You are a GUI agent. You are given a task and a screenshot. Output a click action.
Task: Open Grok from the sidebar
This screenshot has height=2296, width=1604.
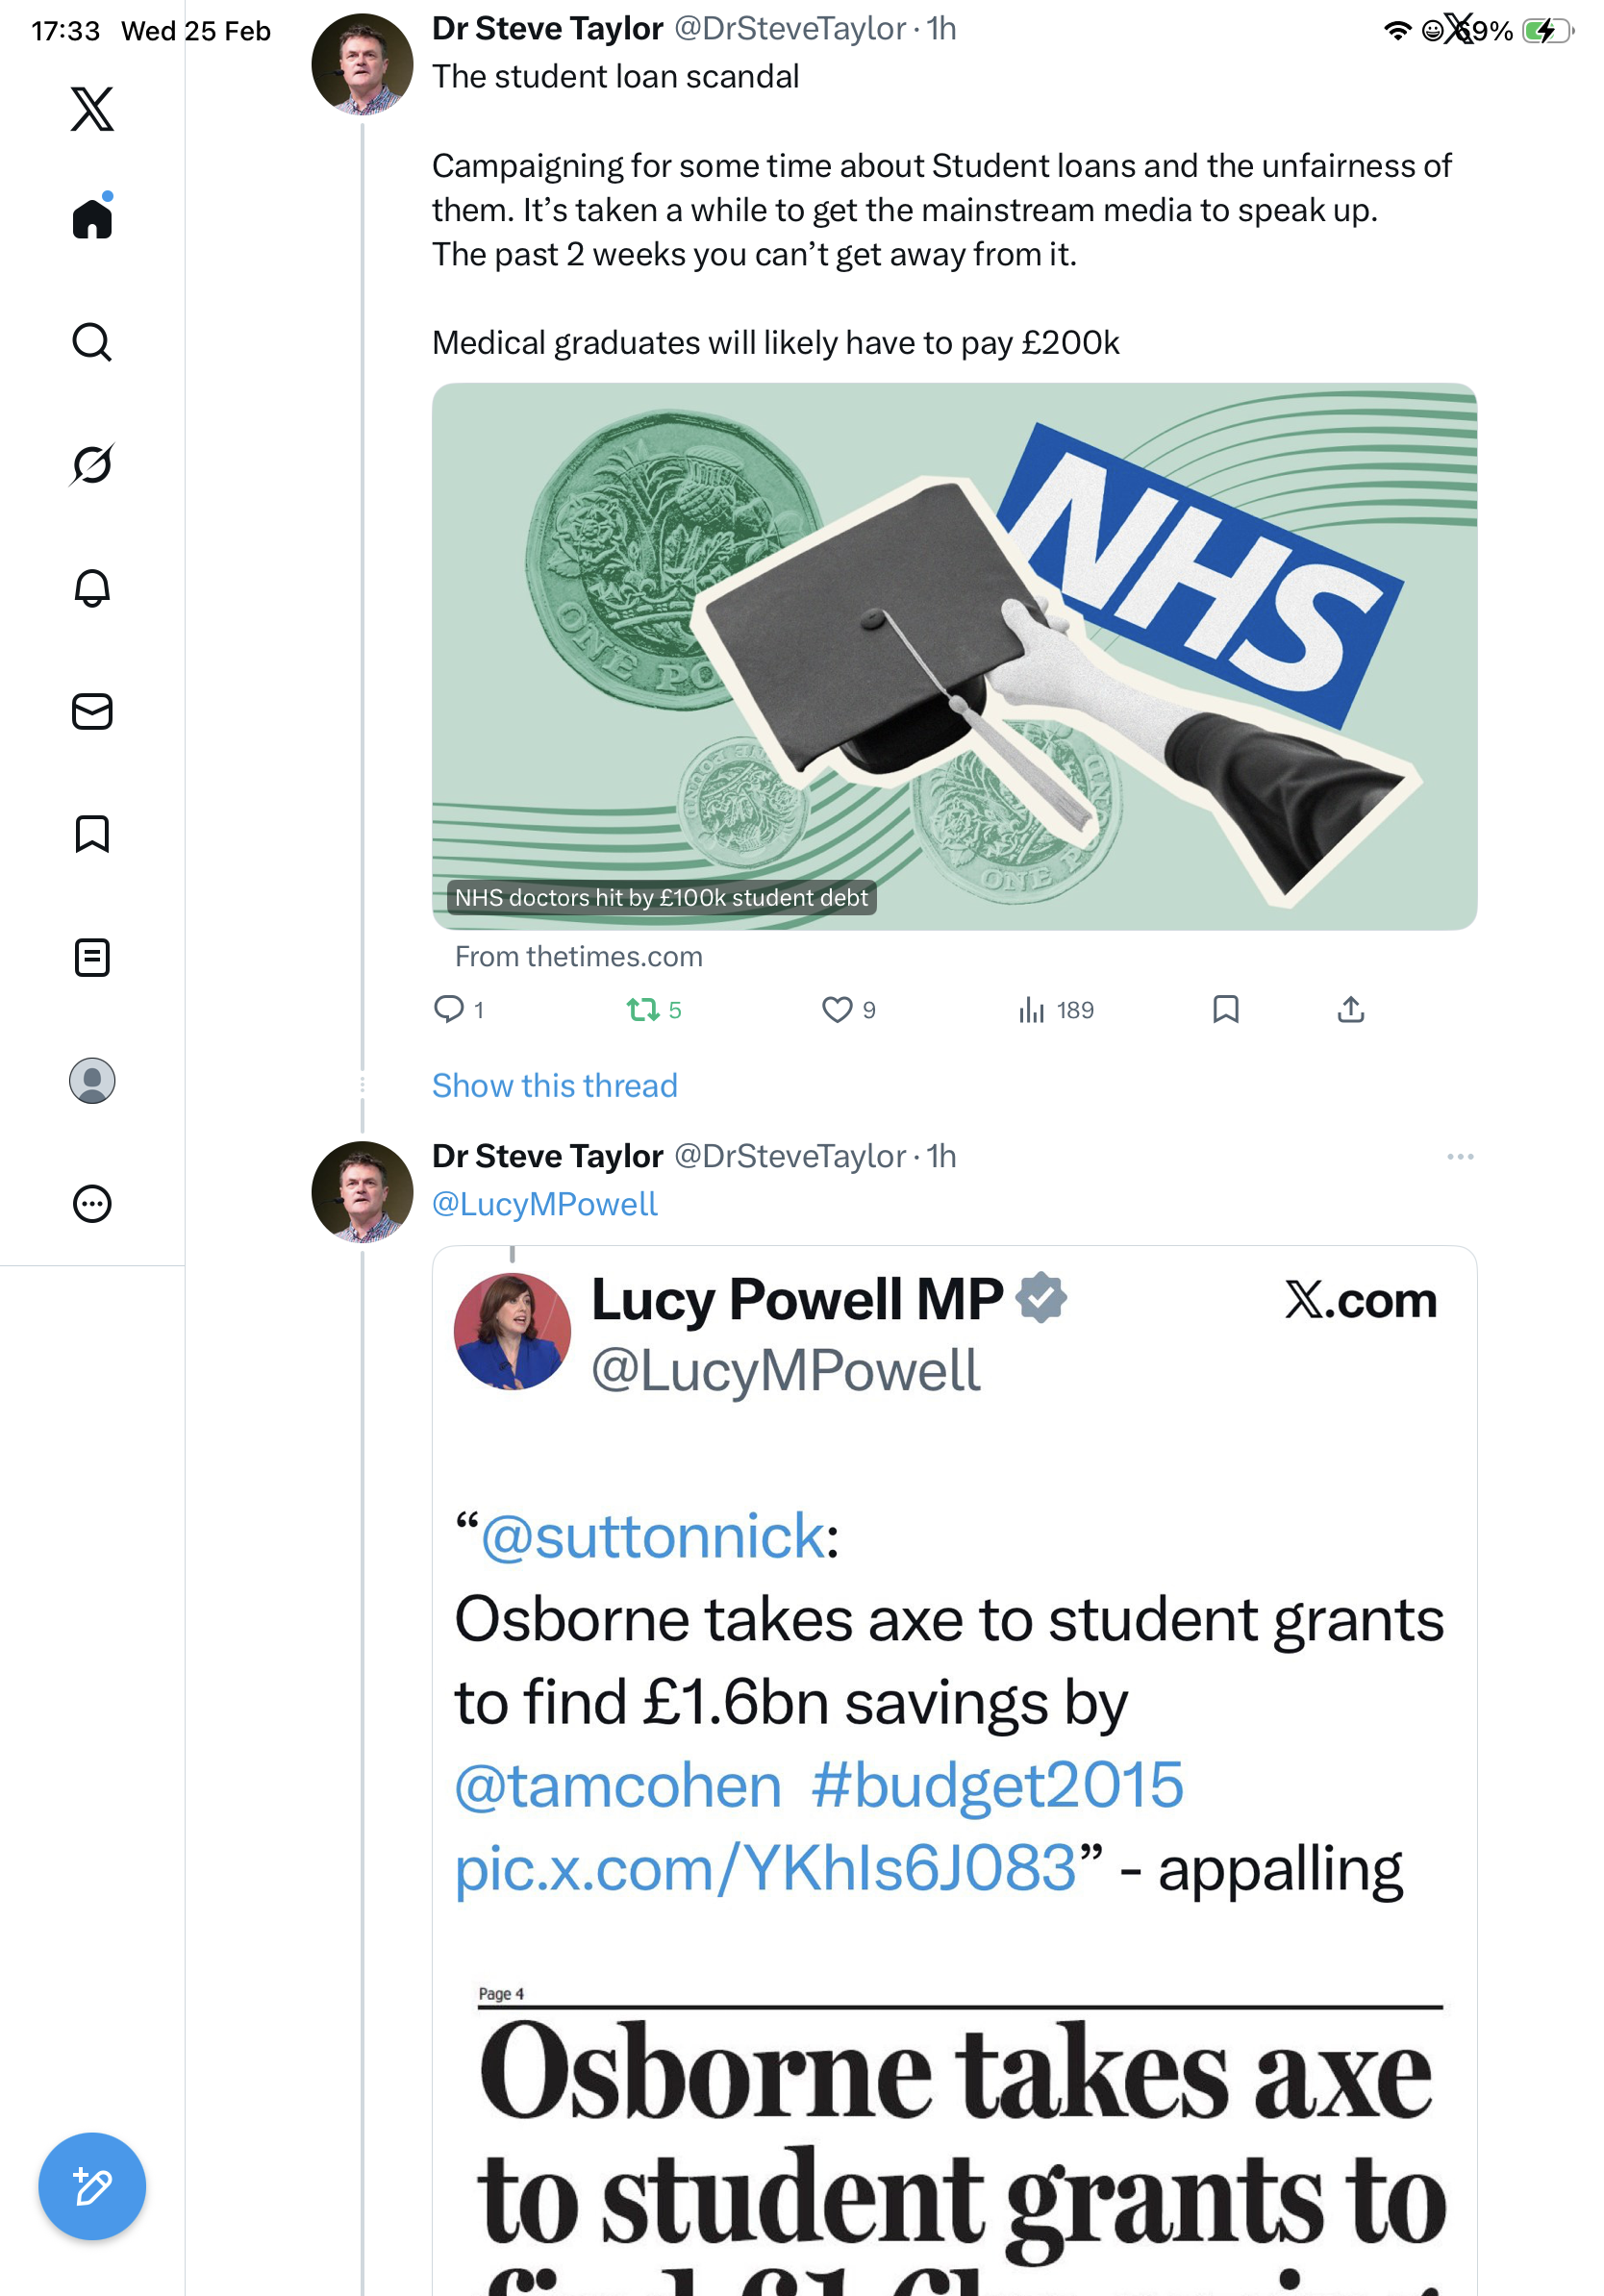click(x=92, y=465)
